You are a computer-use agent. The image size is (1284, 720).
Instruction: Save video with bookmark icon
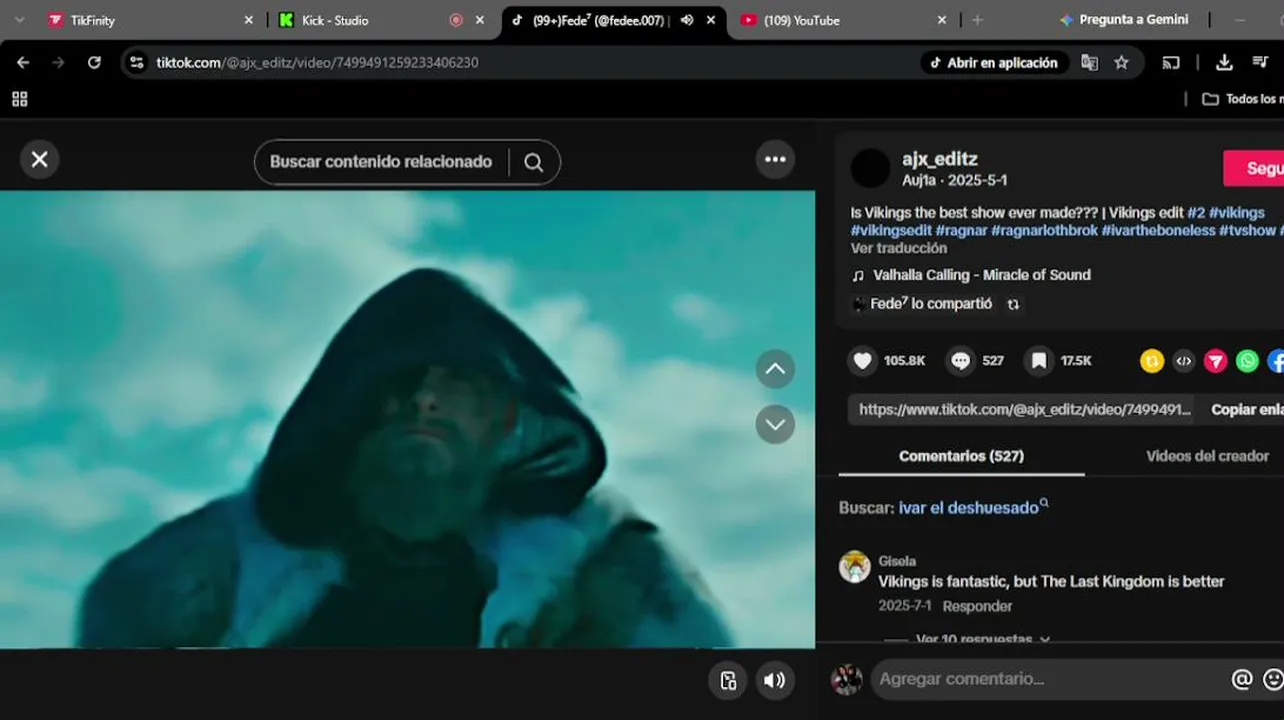(1039, 361)
